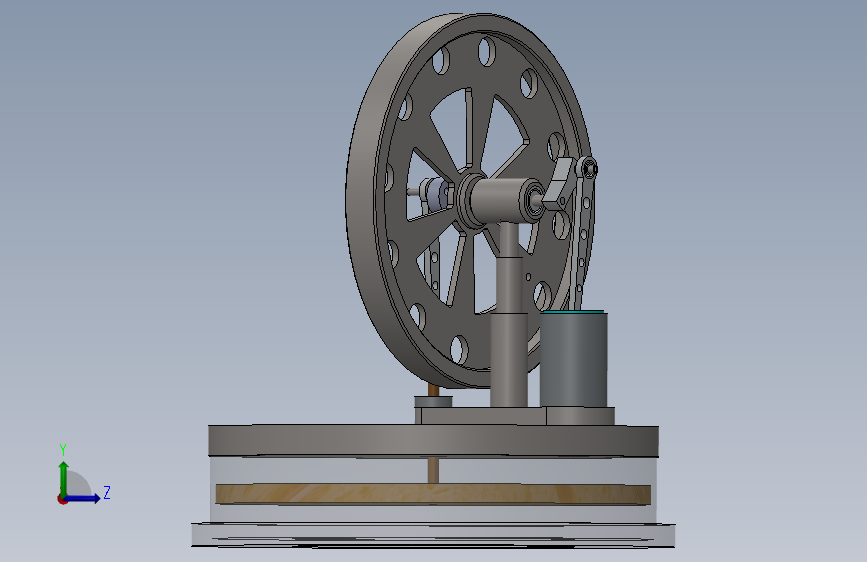Select the green Y axis arrow
This screenshot has height=562, width=867.
coord(63,479)
